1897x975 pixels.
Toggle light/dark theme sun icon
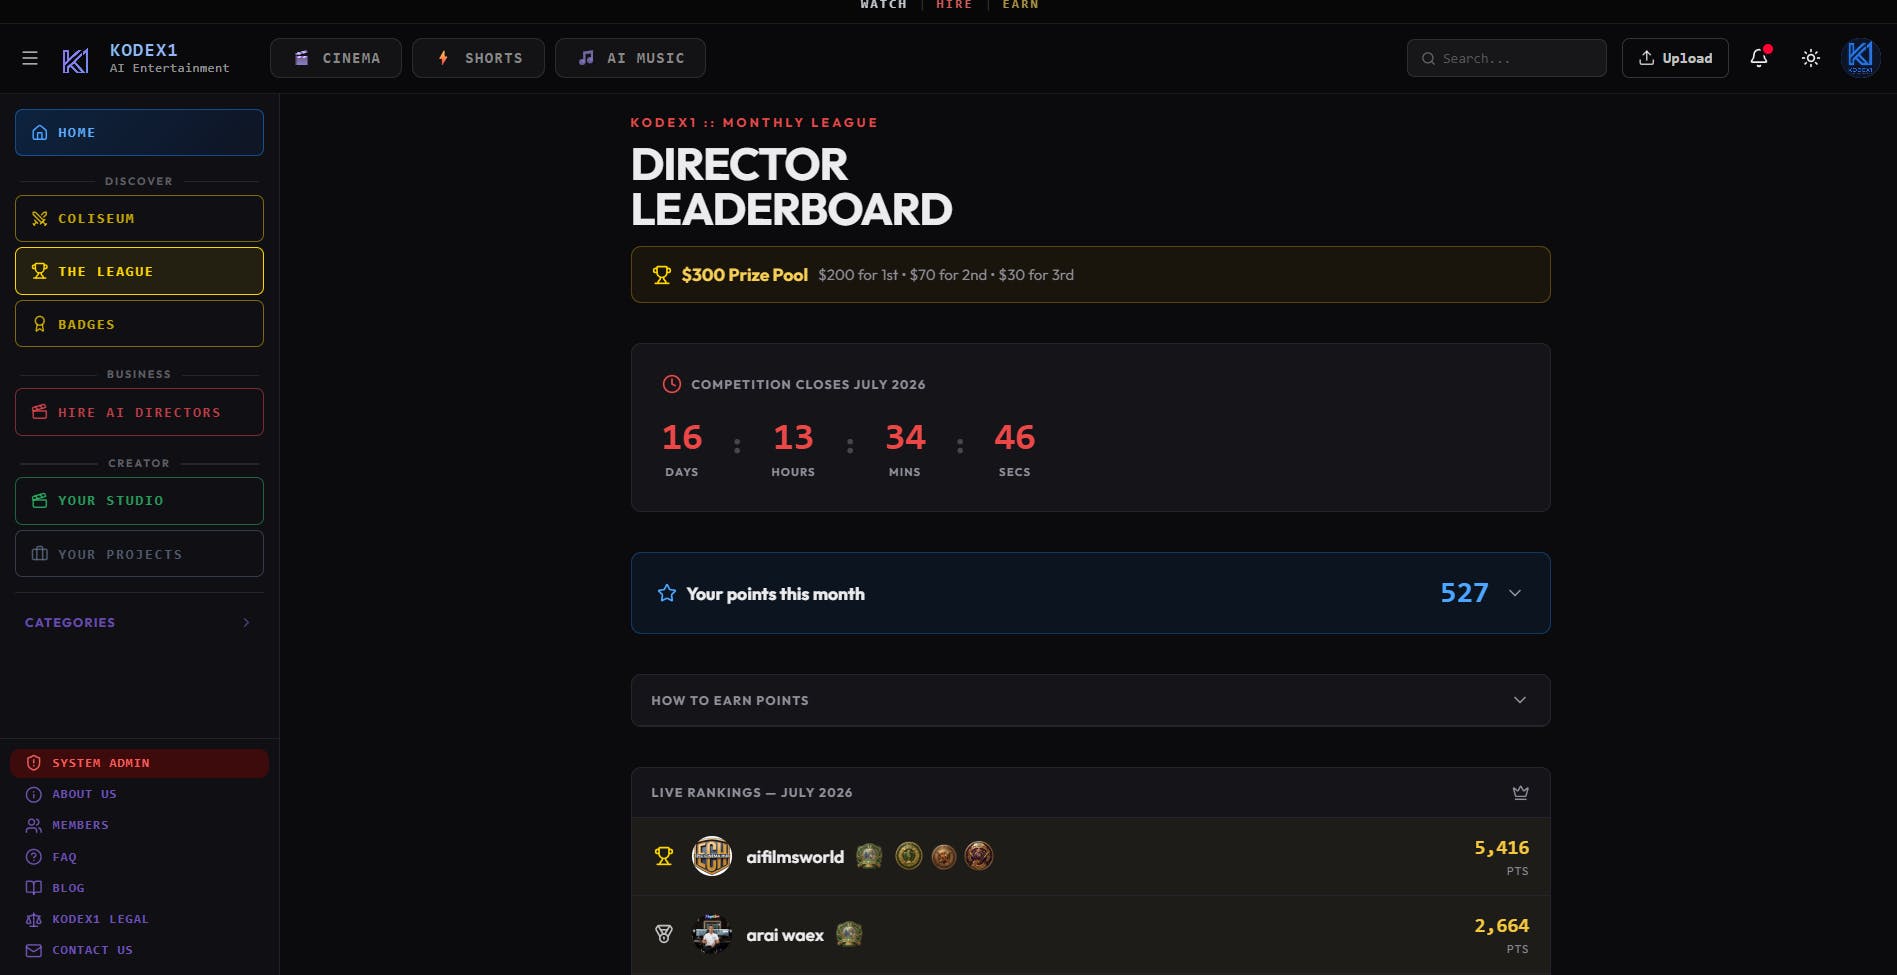[x=1811, y=58]
